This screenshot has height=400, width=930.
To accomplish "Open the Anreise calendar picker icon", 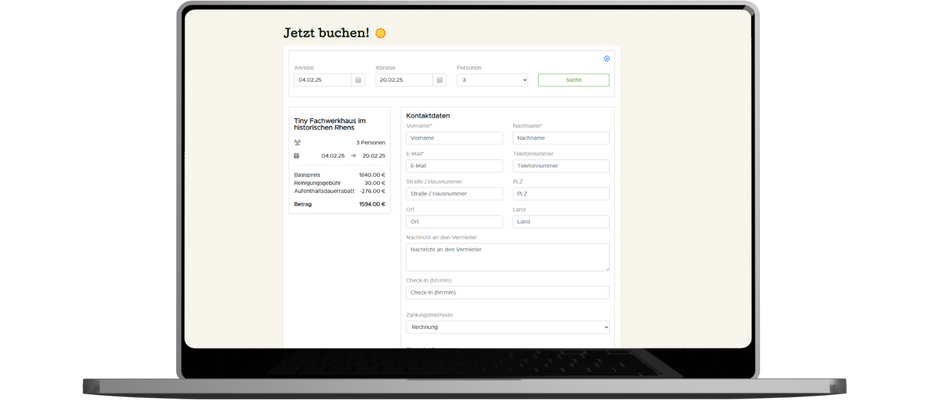I will click(358, 80).
